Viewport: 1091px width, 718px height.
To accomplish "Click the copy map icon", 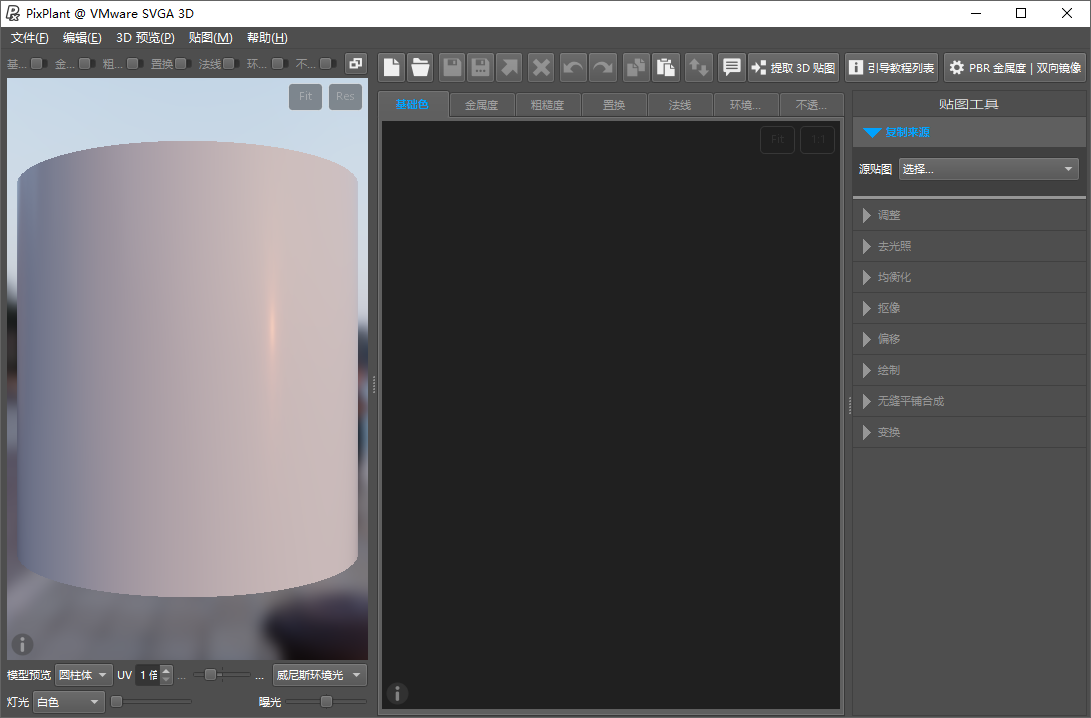I will [x=636, y=67].
